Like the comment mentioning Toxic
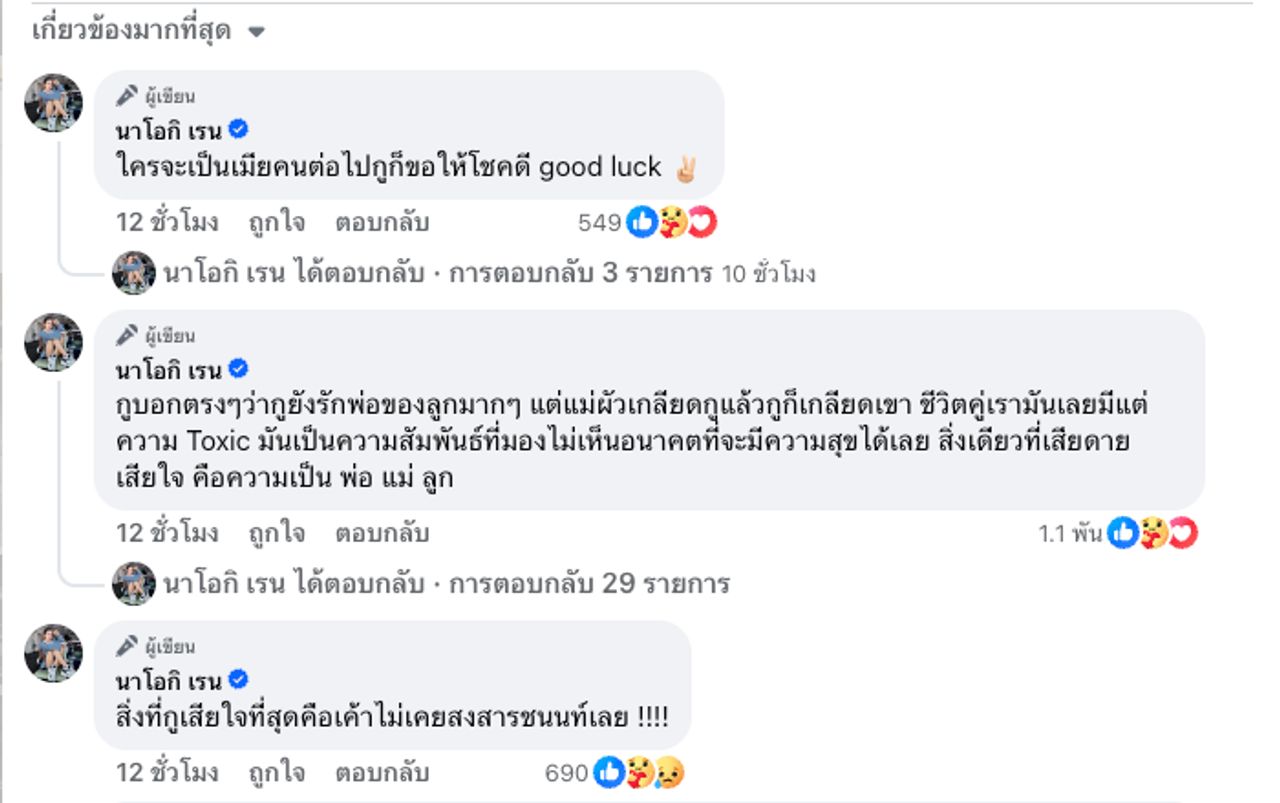This screenshot has height=803, width=1280. click(279, 533)
